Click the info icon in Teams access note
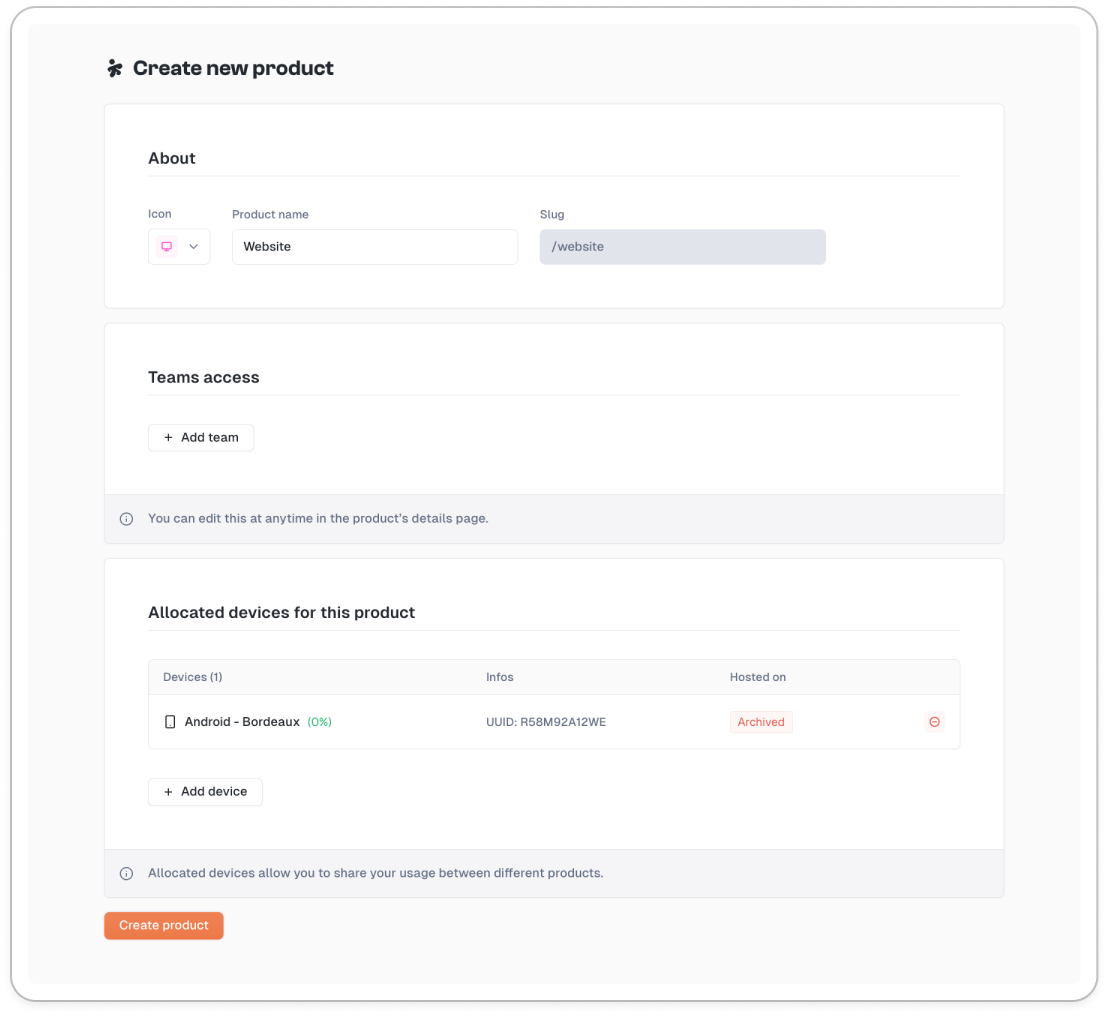Screen dimensions: 1109x1016 click(x=126, y=519)
